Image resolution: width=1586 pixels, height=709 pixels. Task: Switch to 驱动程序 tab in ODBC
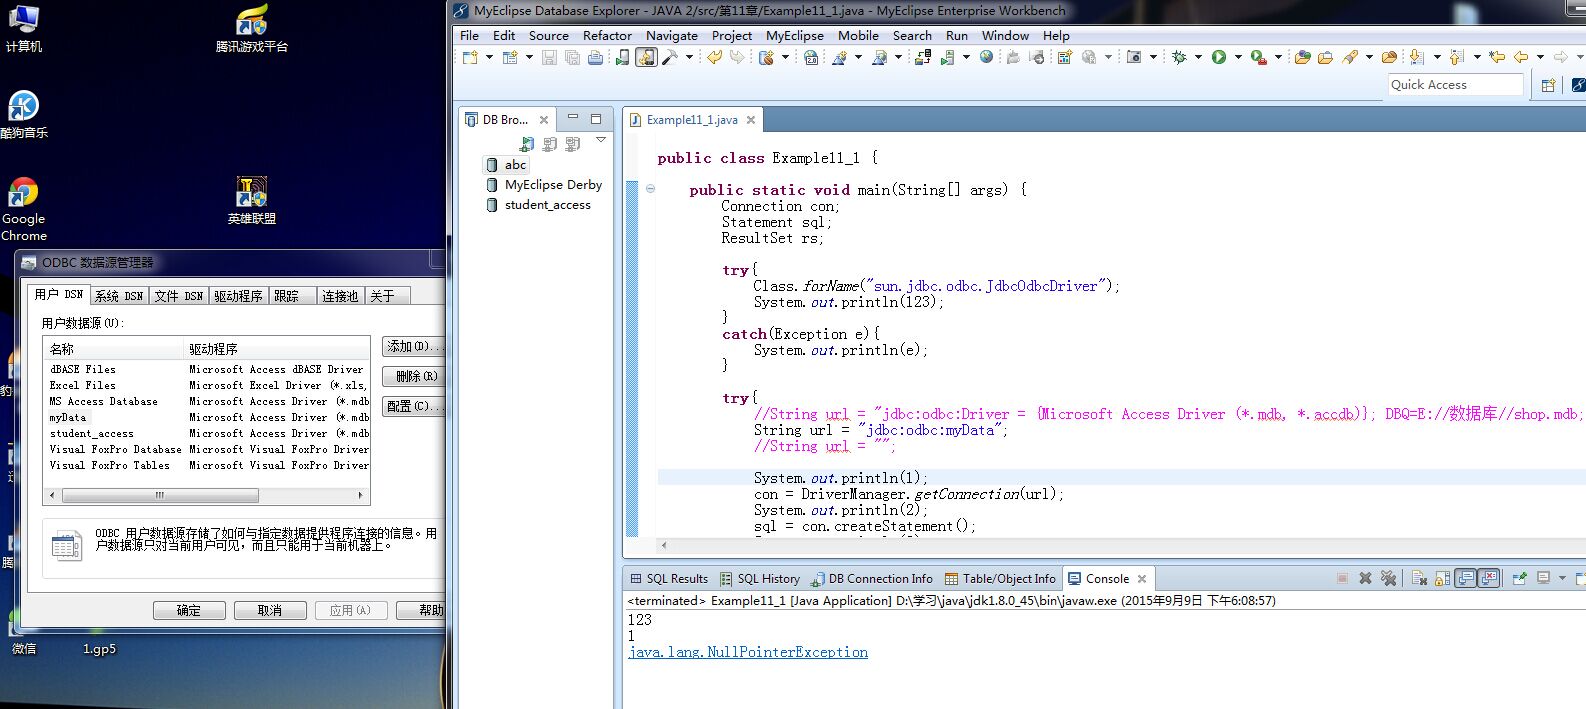[238, 296]
